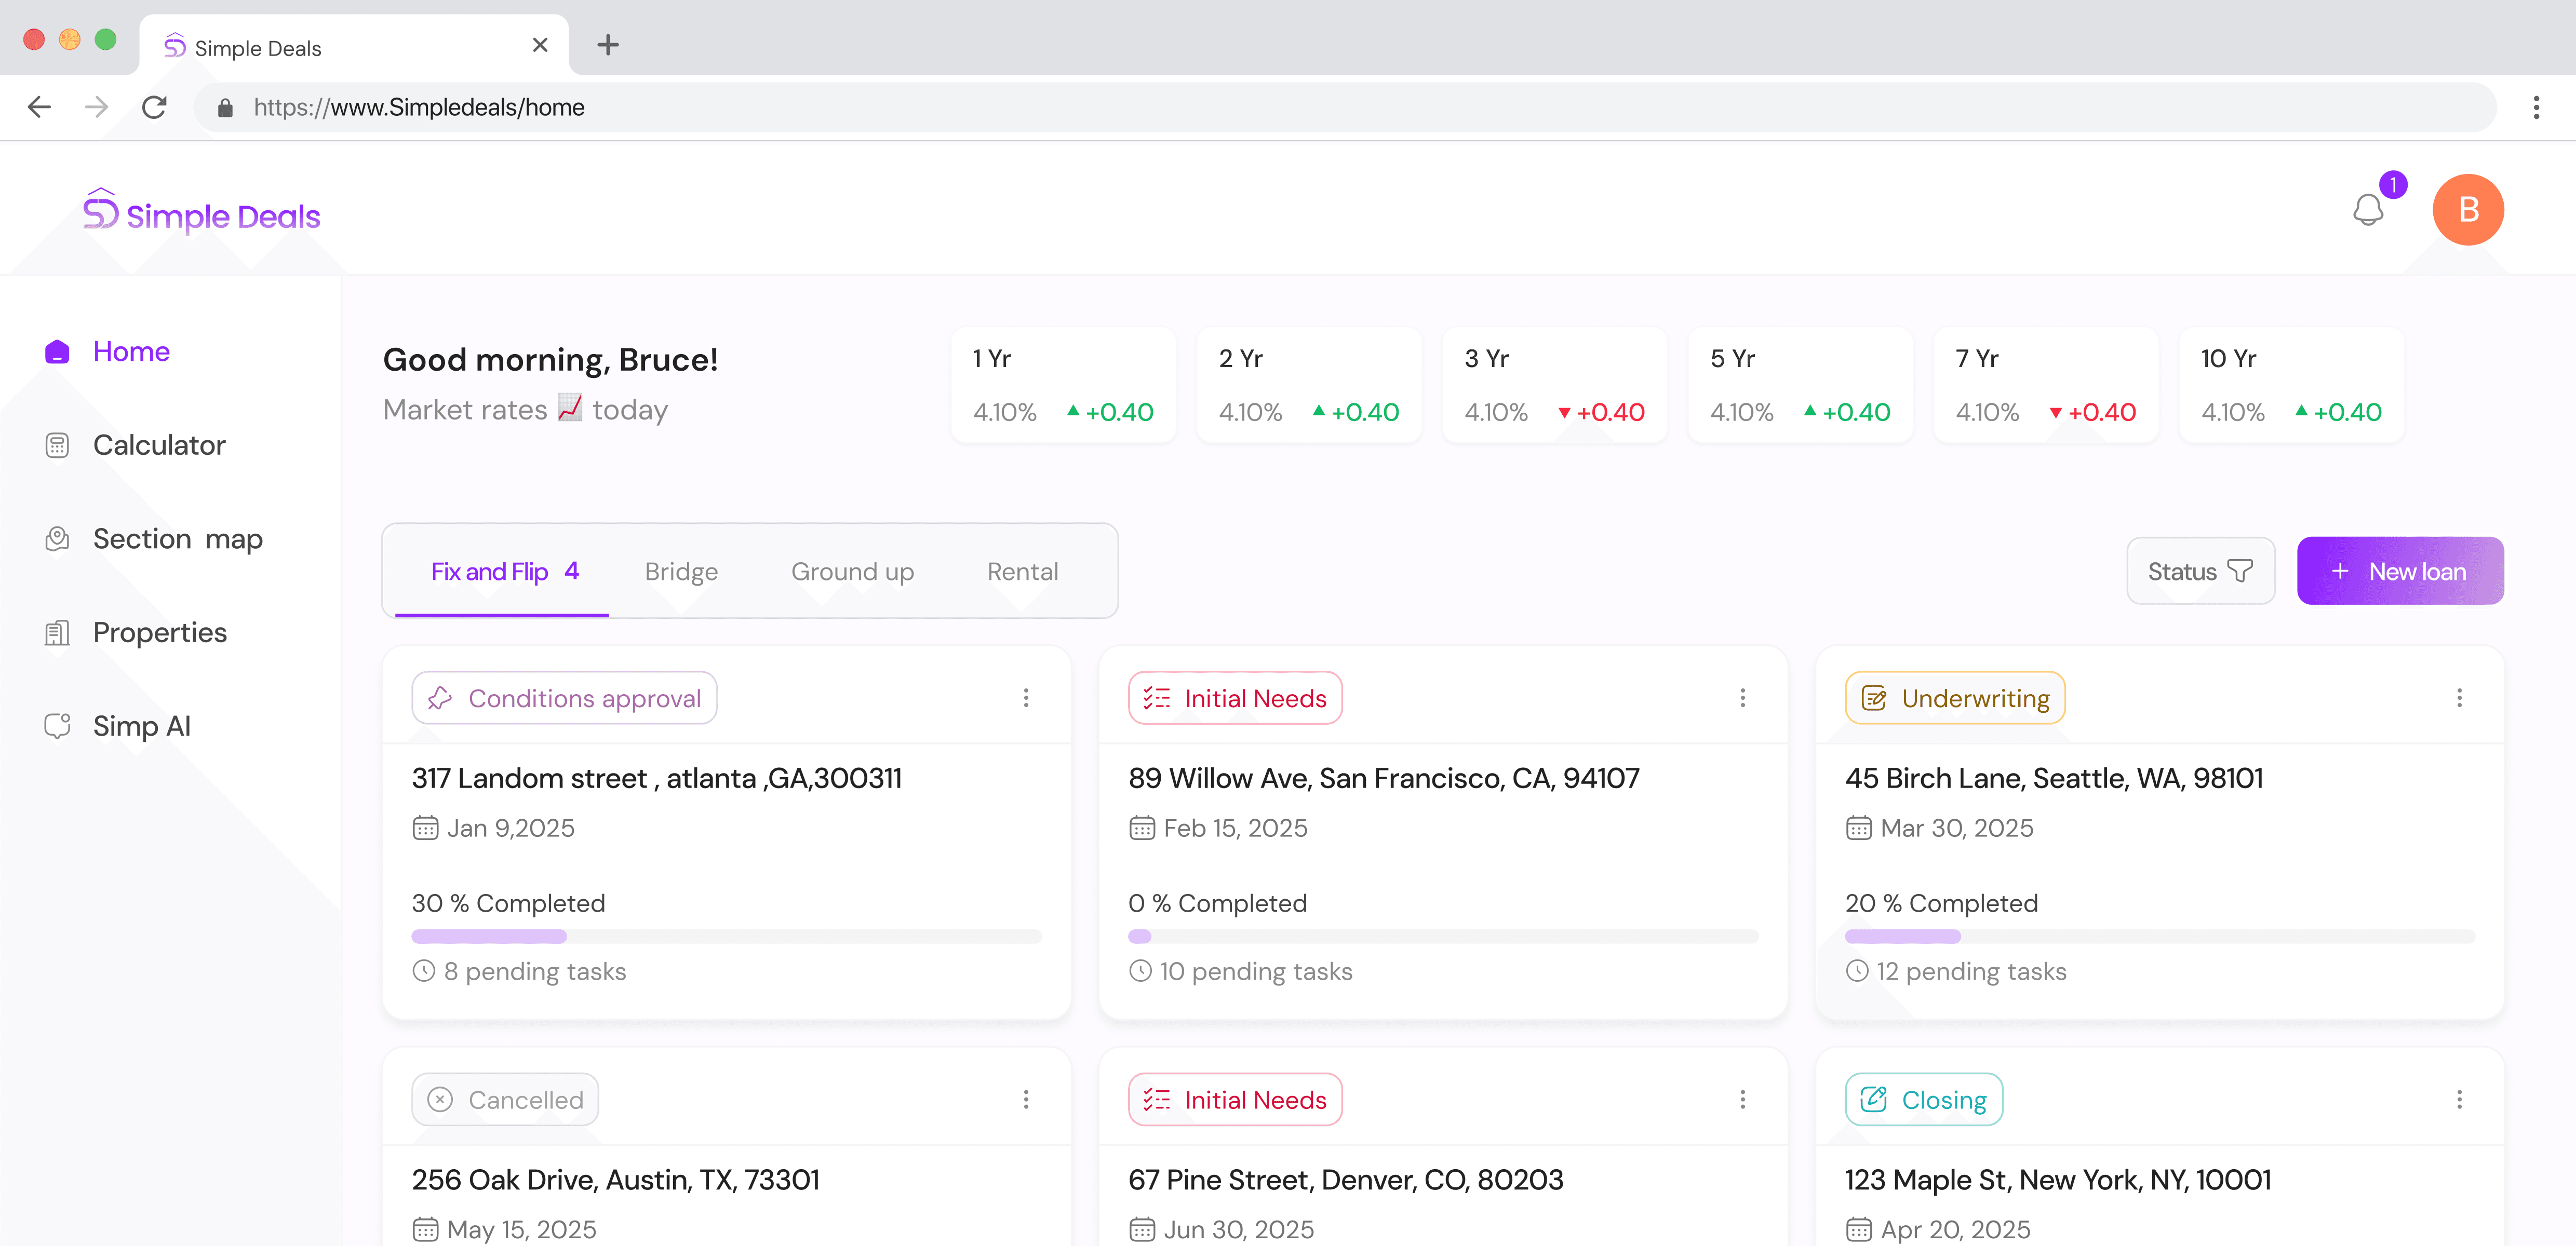Click the Section map pin icon
Screen dimensions: 2576x1246
click(57, 539)
